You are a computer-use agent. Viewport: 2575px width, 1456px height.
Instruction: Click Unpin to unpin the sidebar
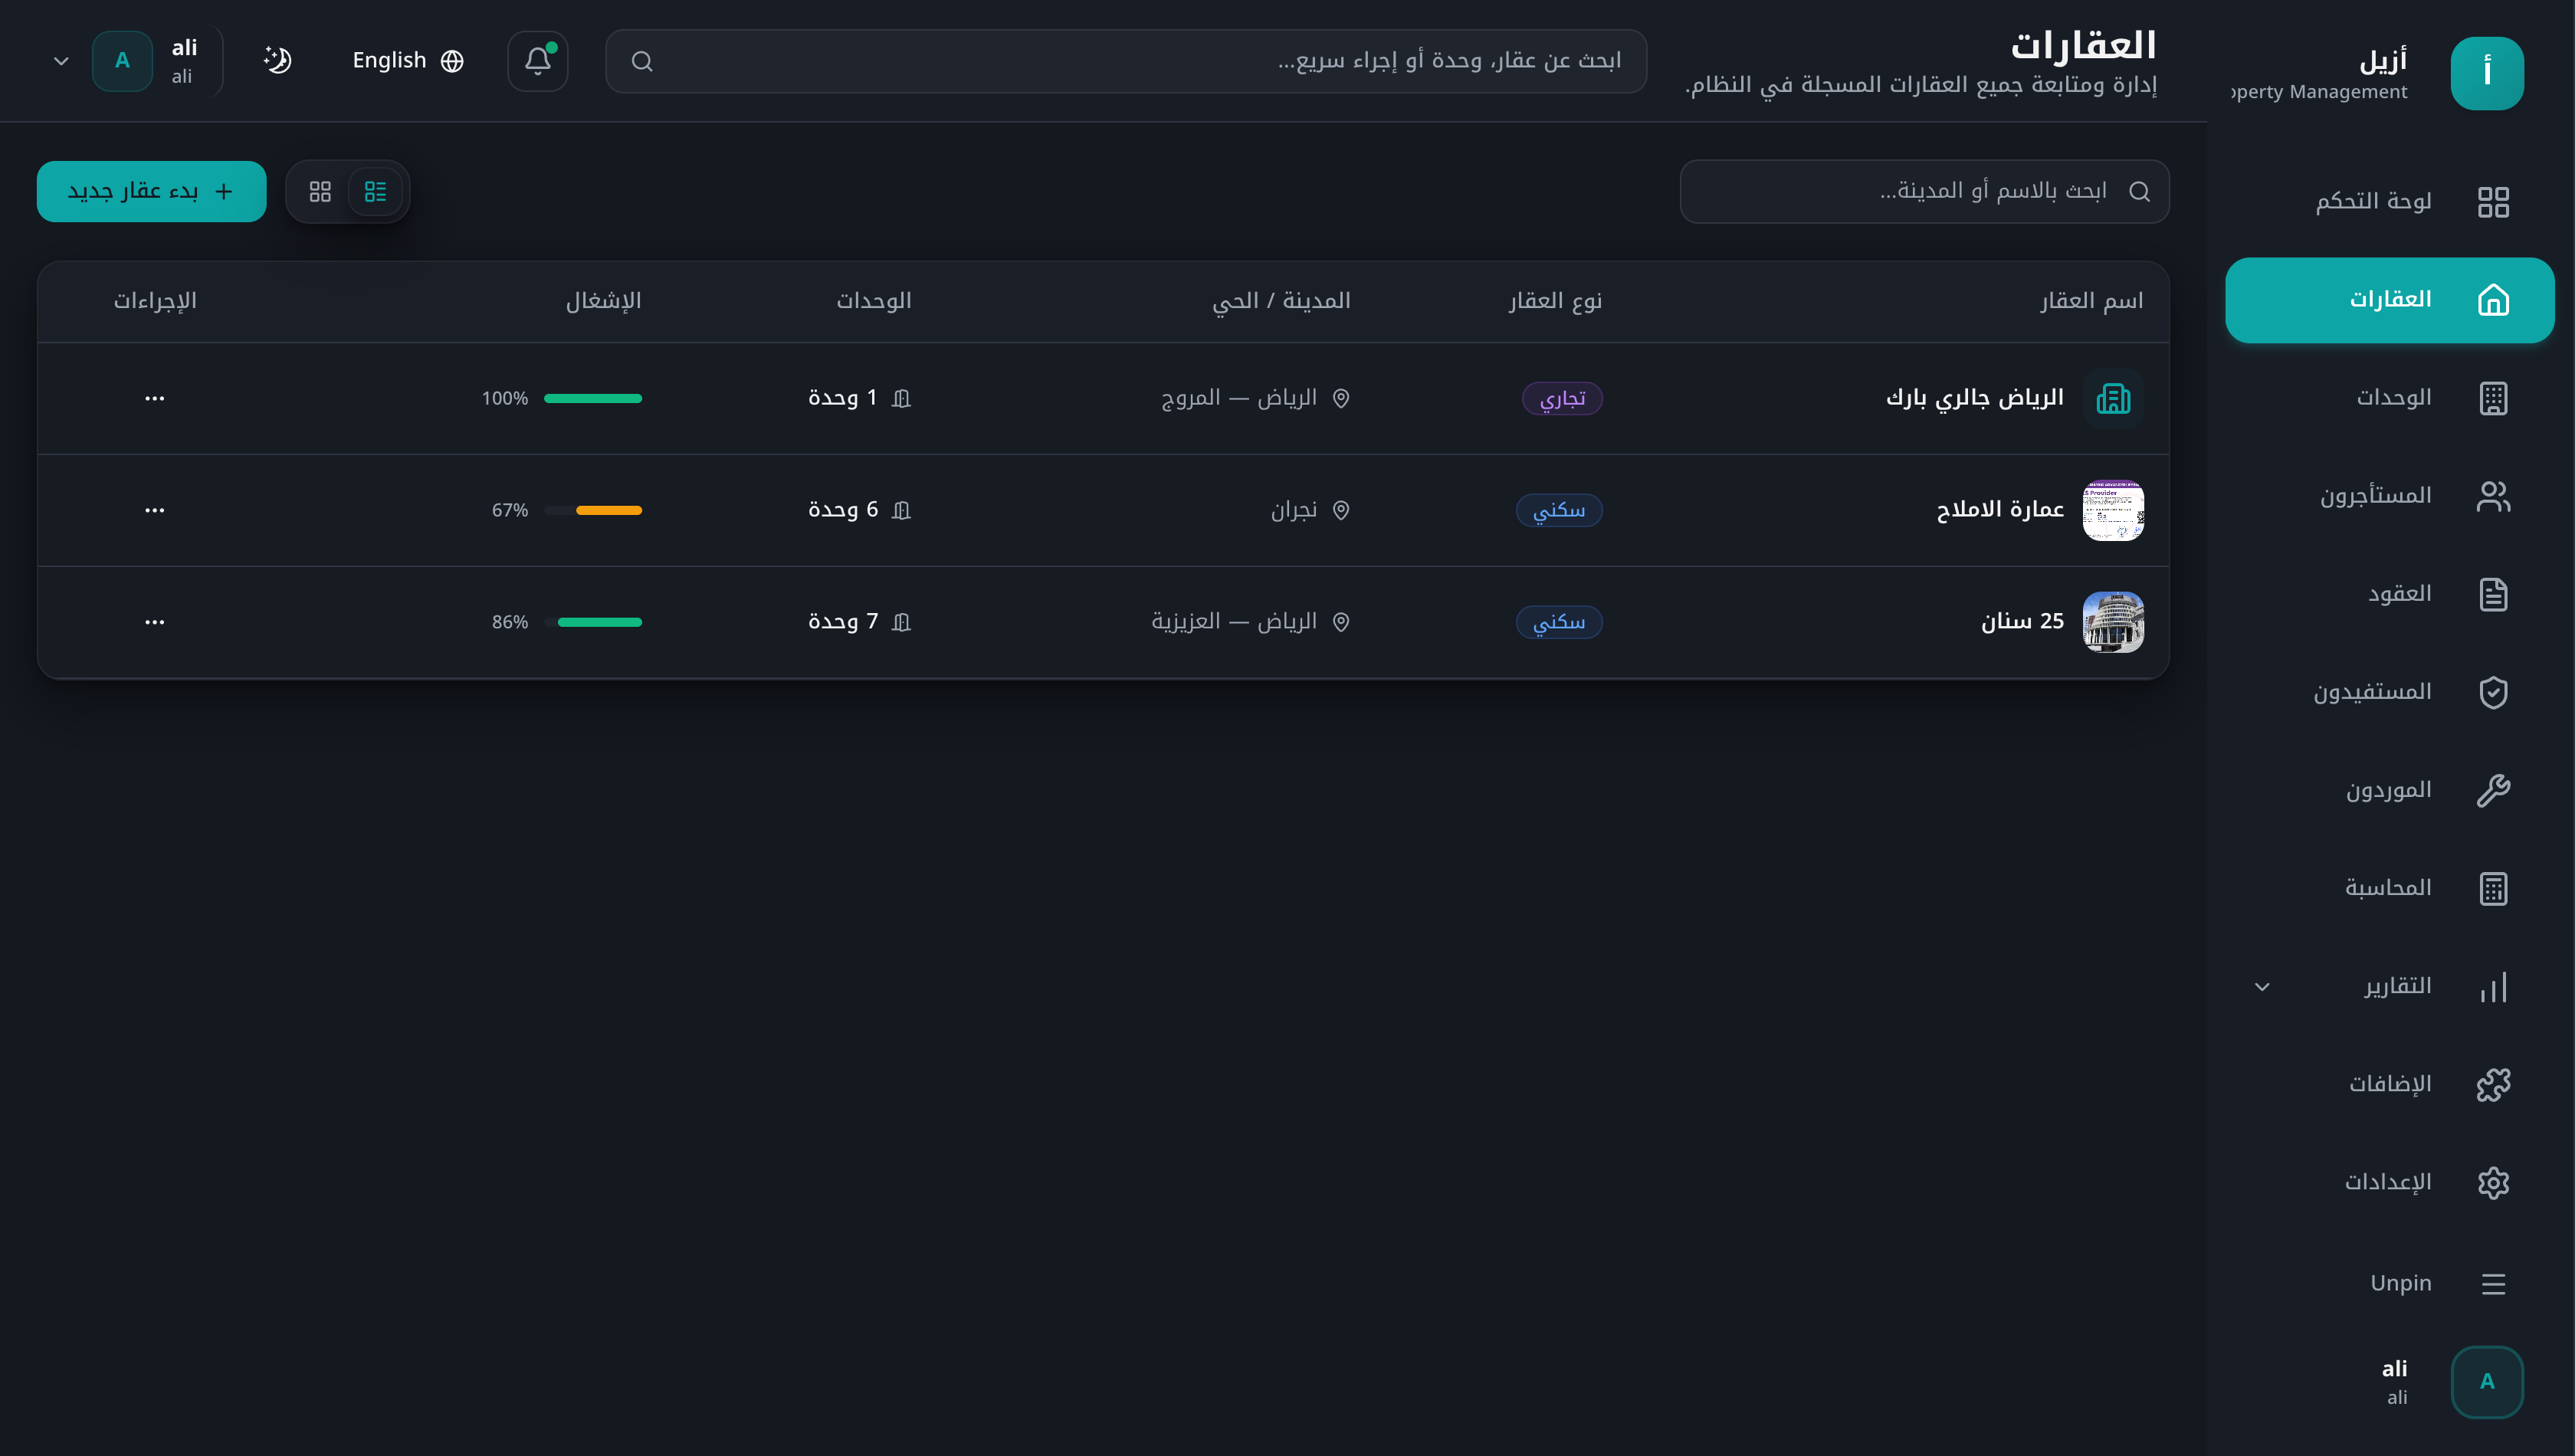pyautogui.click(x=2389, y=1283)
